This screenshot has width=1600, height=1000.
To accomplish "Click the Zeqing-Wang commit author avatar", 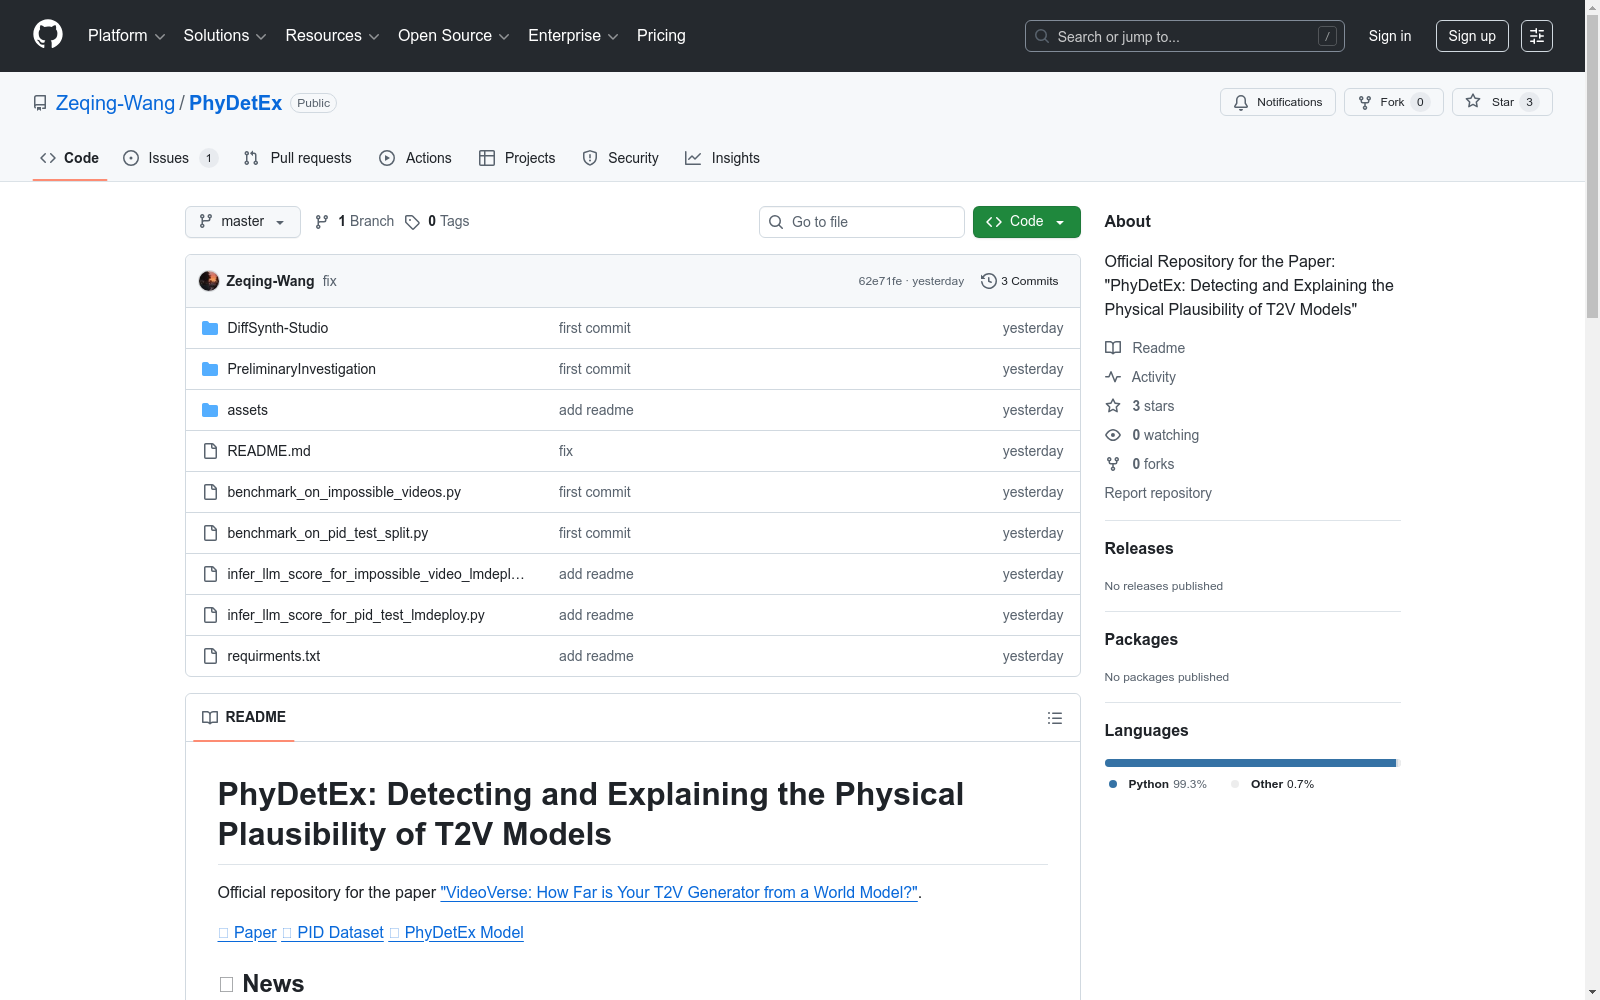I will [209, 281].
